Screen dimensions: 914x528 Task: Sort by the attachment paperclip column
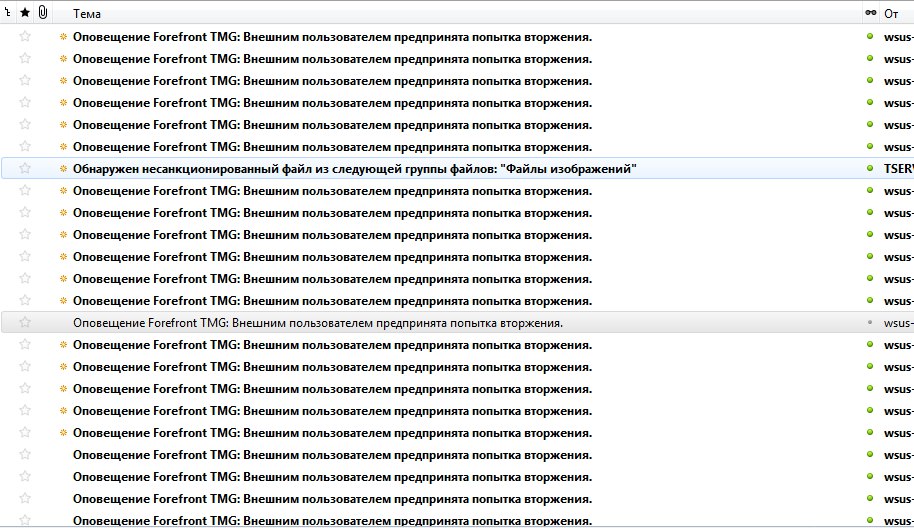point(43,13)
